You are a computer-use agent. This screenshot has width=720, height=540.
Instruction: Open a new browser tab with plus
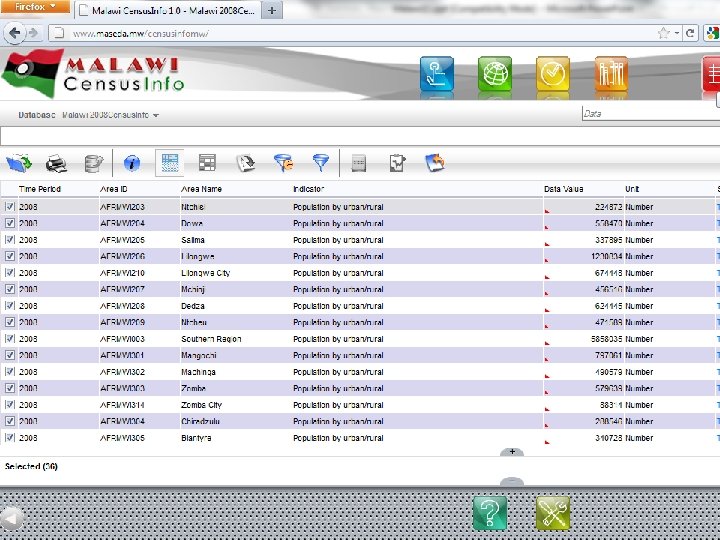pyautogui.click(x=272, y=10)
